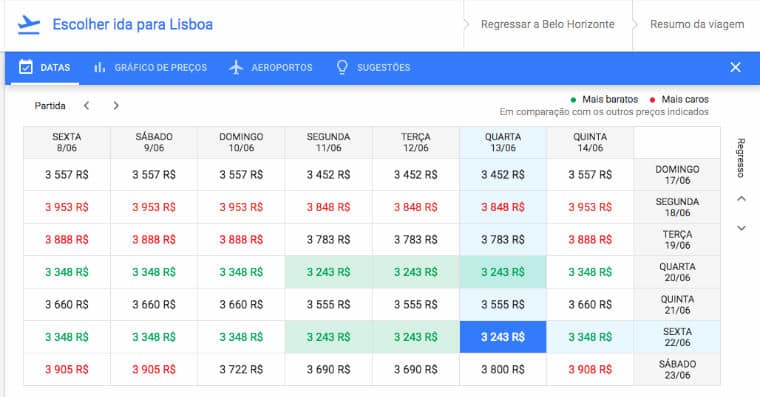Image resolution: width=760 pixels, height=397 pixels.
Task: Open Resumo da viagem step
Action: click(697, 24)
